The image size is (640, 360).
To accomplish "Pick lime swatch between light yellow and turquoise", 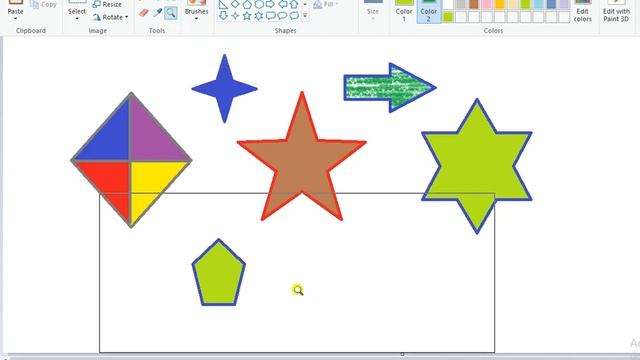I will point(525,4).
